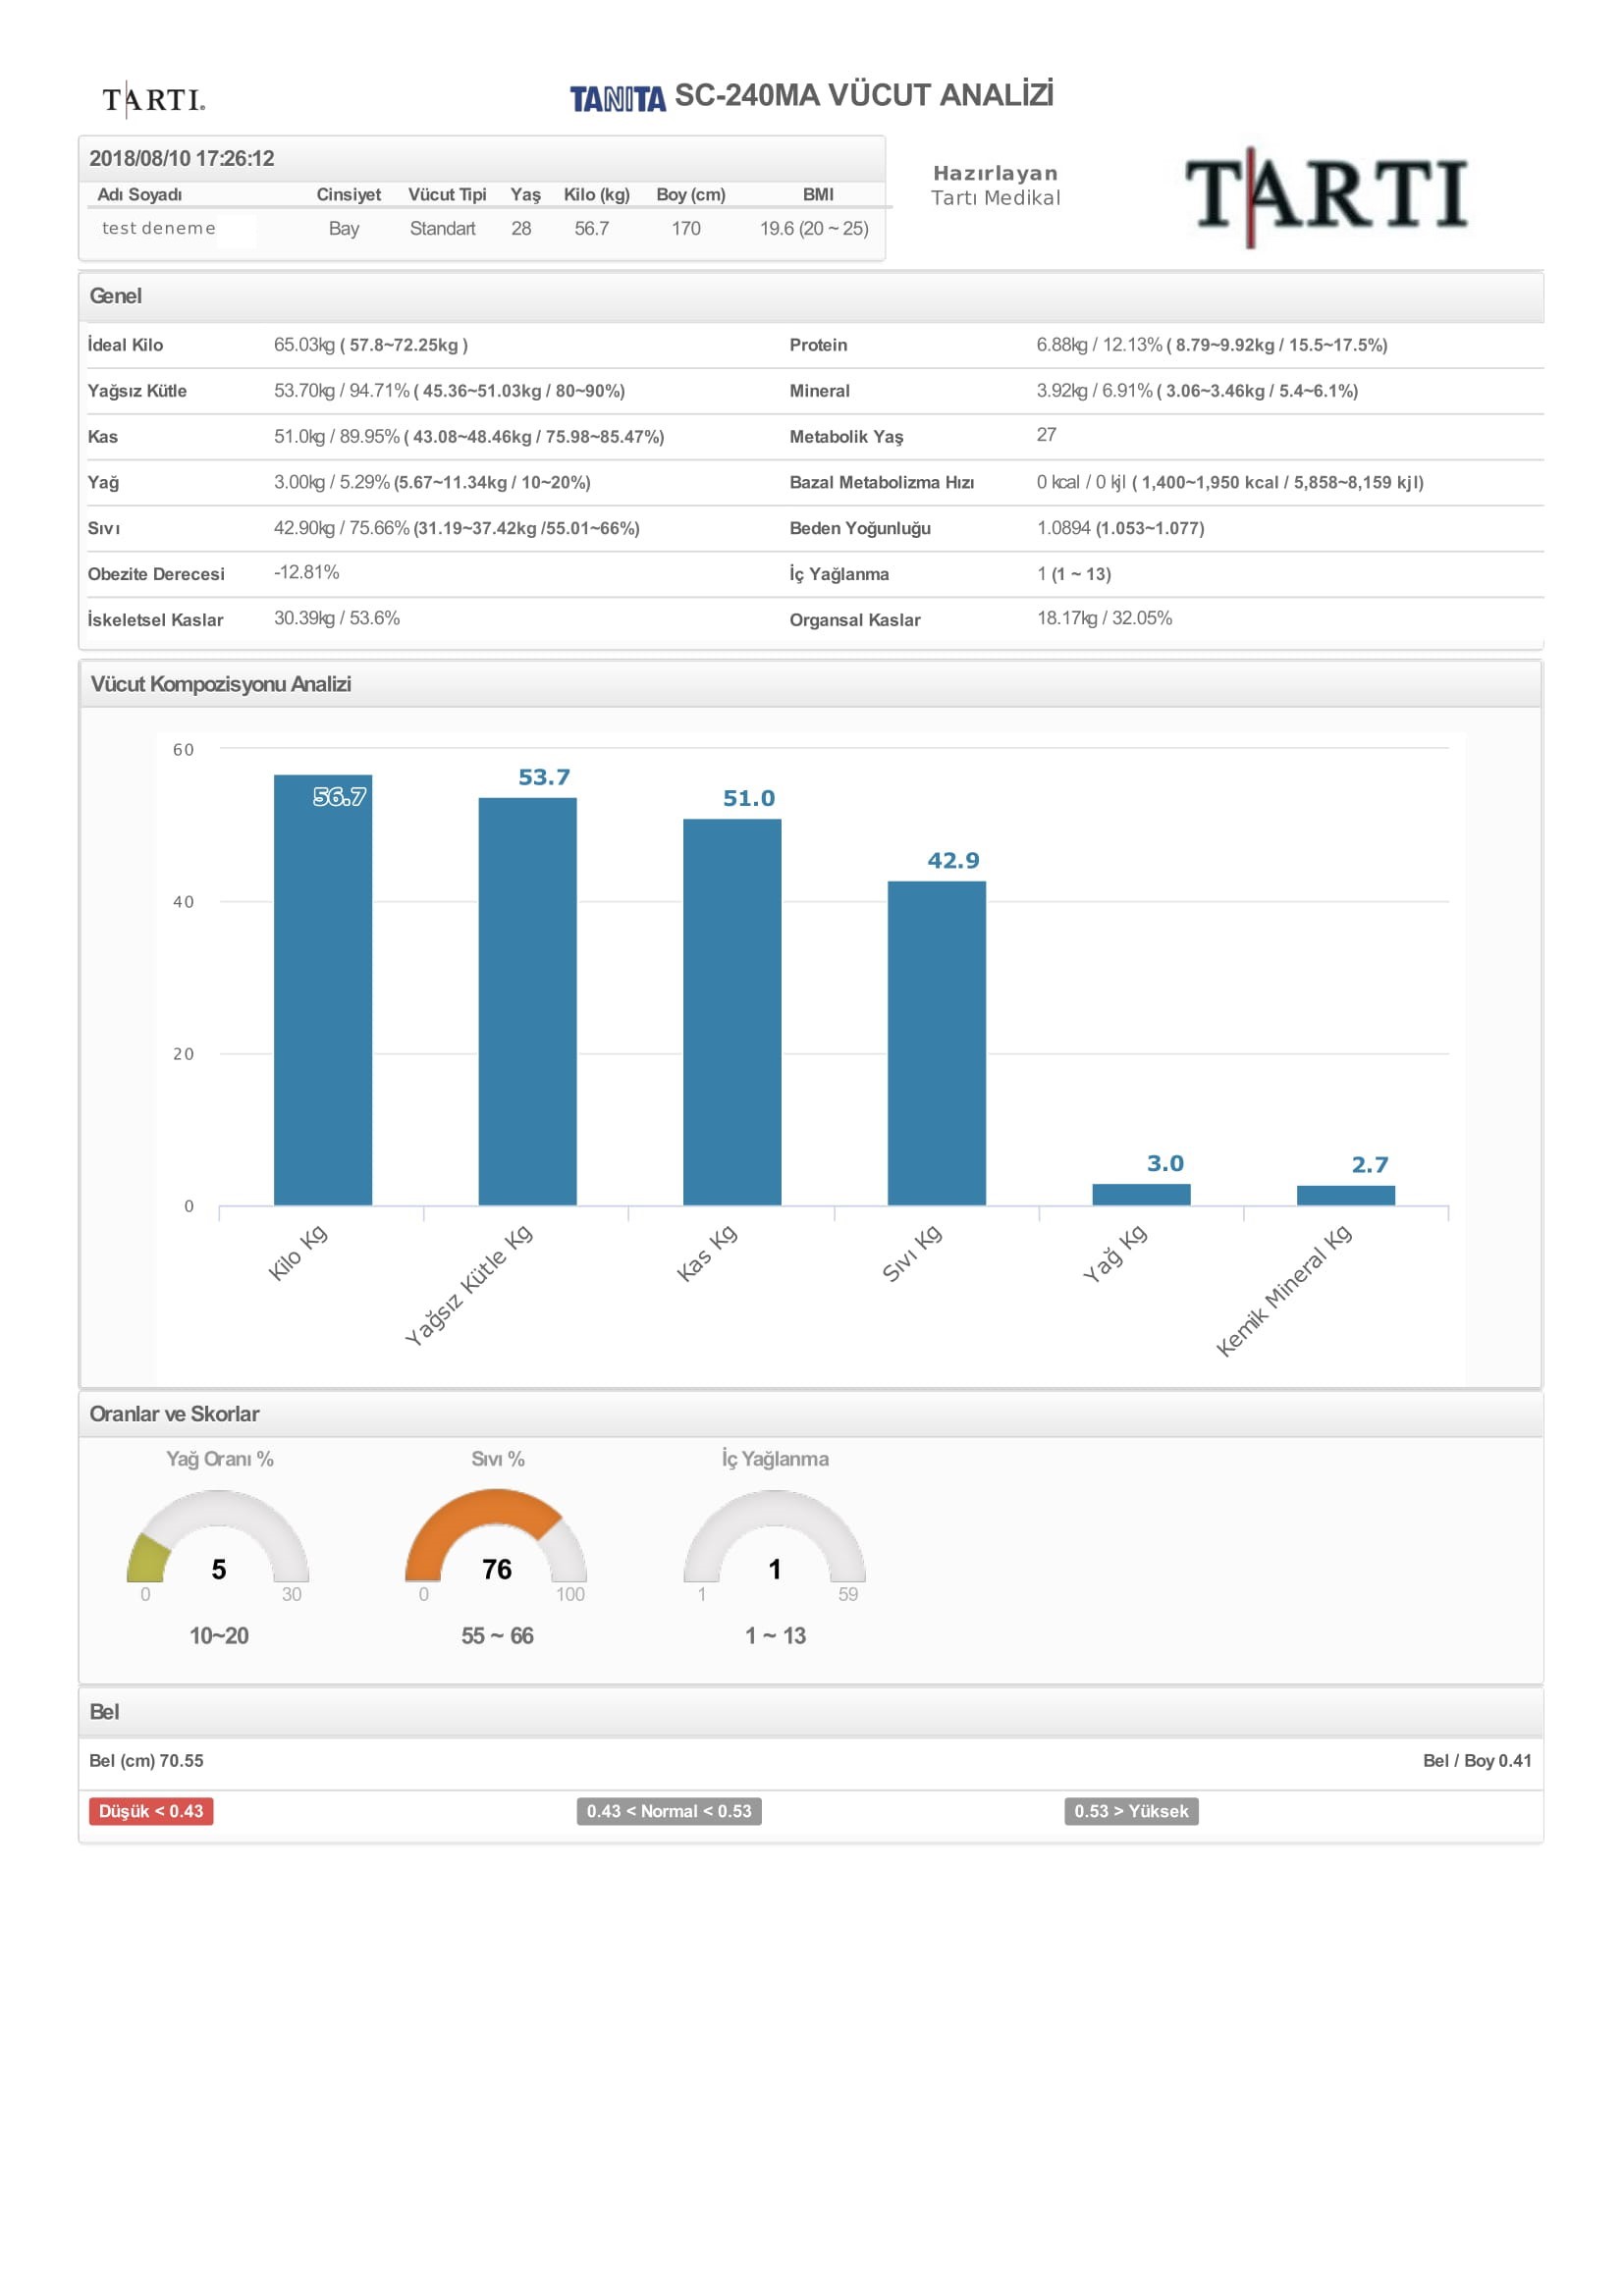Select the Yağsız Kütle bar in chart
The height and width of the screenshot is (2296, 1623).
527,1001
